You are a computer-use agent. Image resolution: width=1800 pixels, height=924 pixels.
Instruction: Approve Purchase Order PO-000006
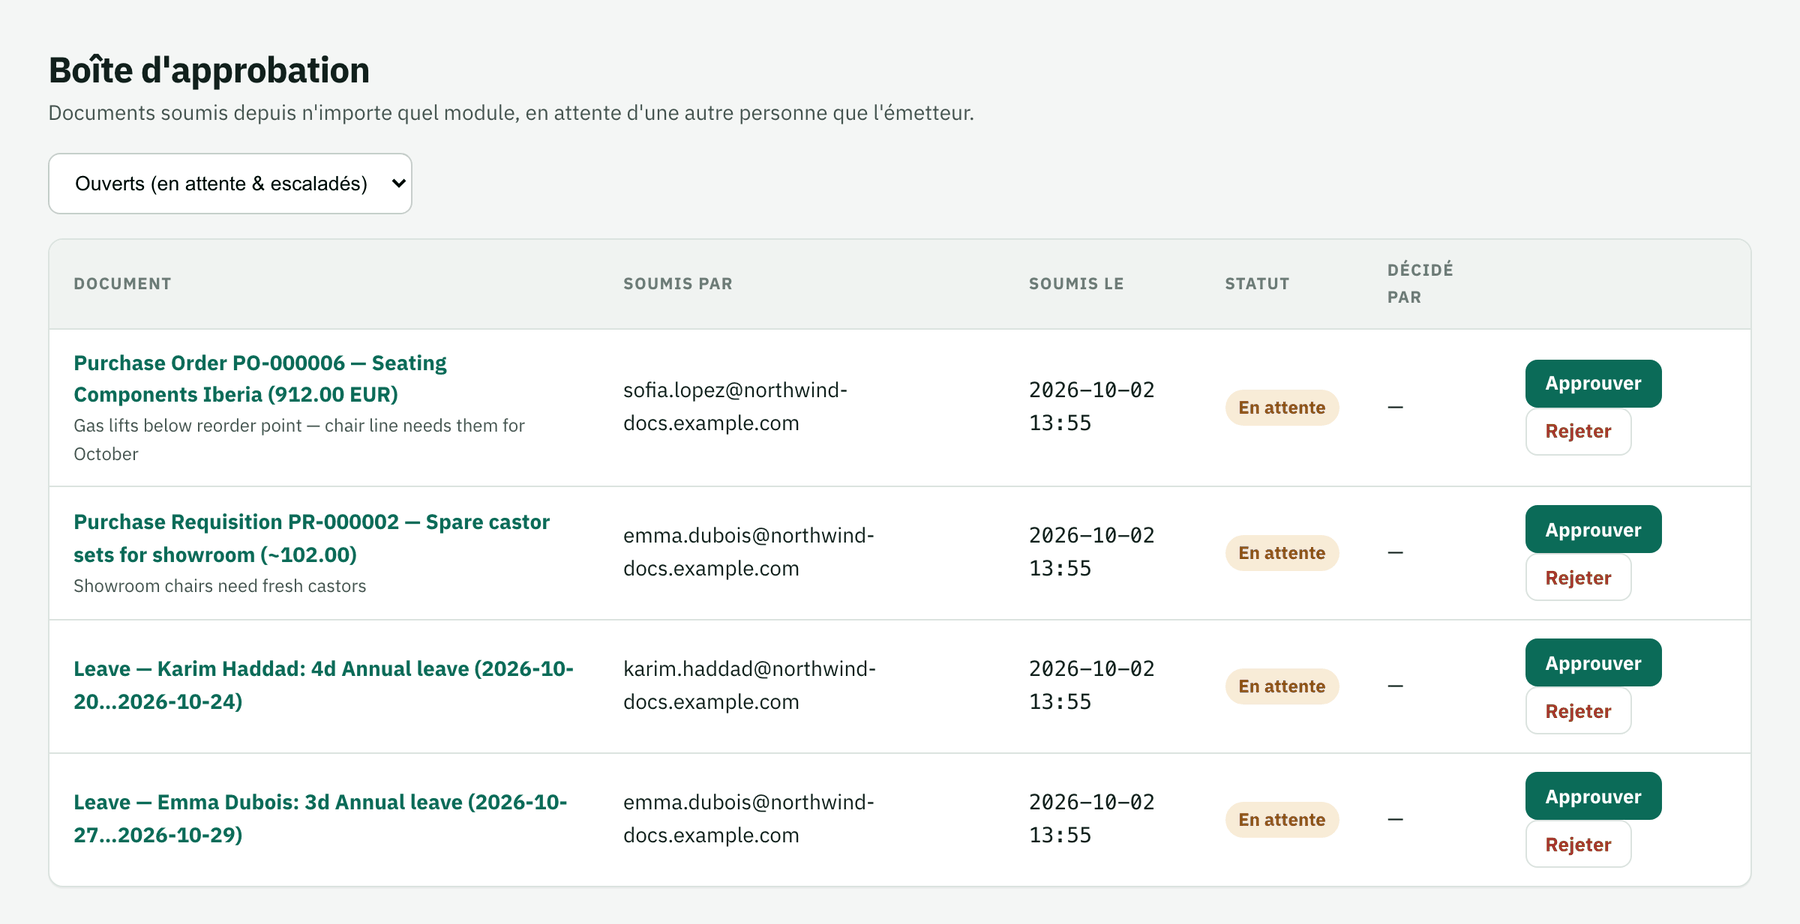coord(1593,384)
